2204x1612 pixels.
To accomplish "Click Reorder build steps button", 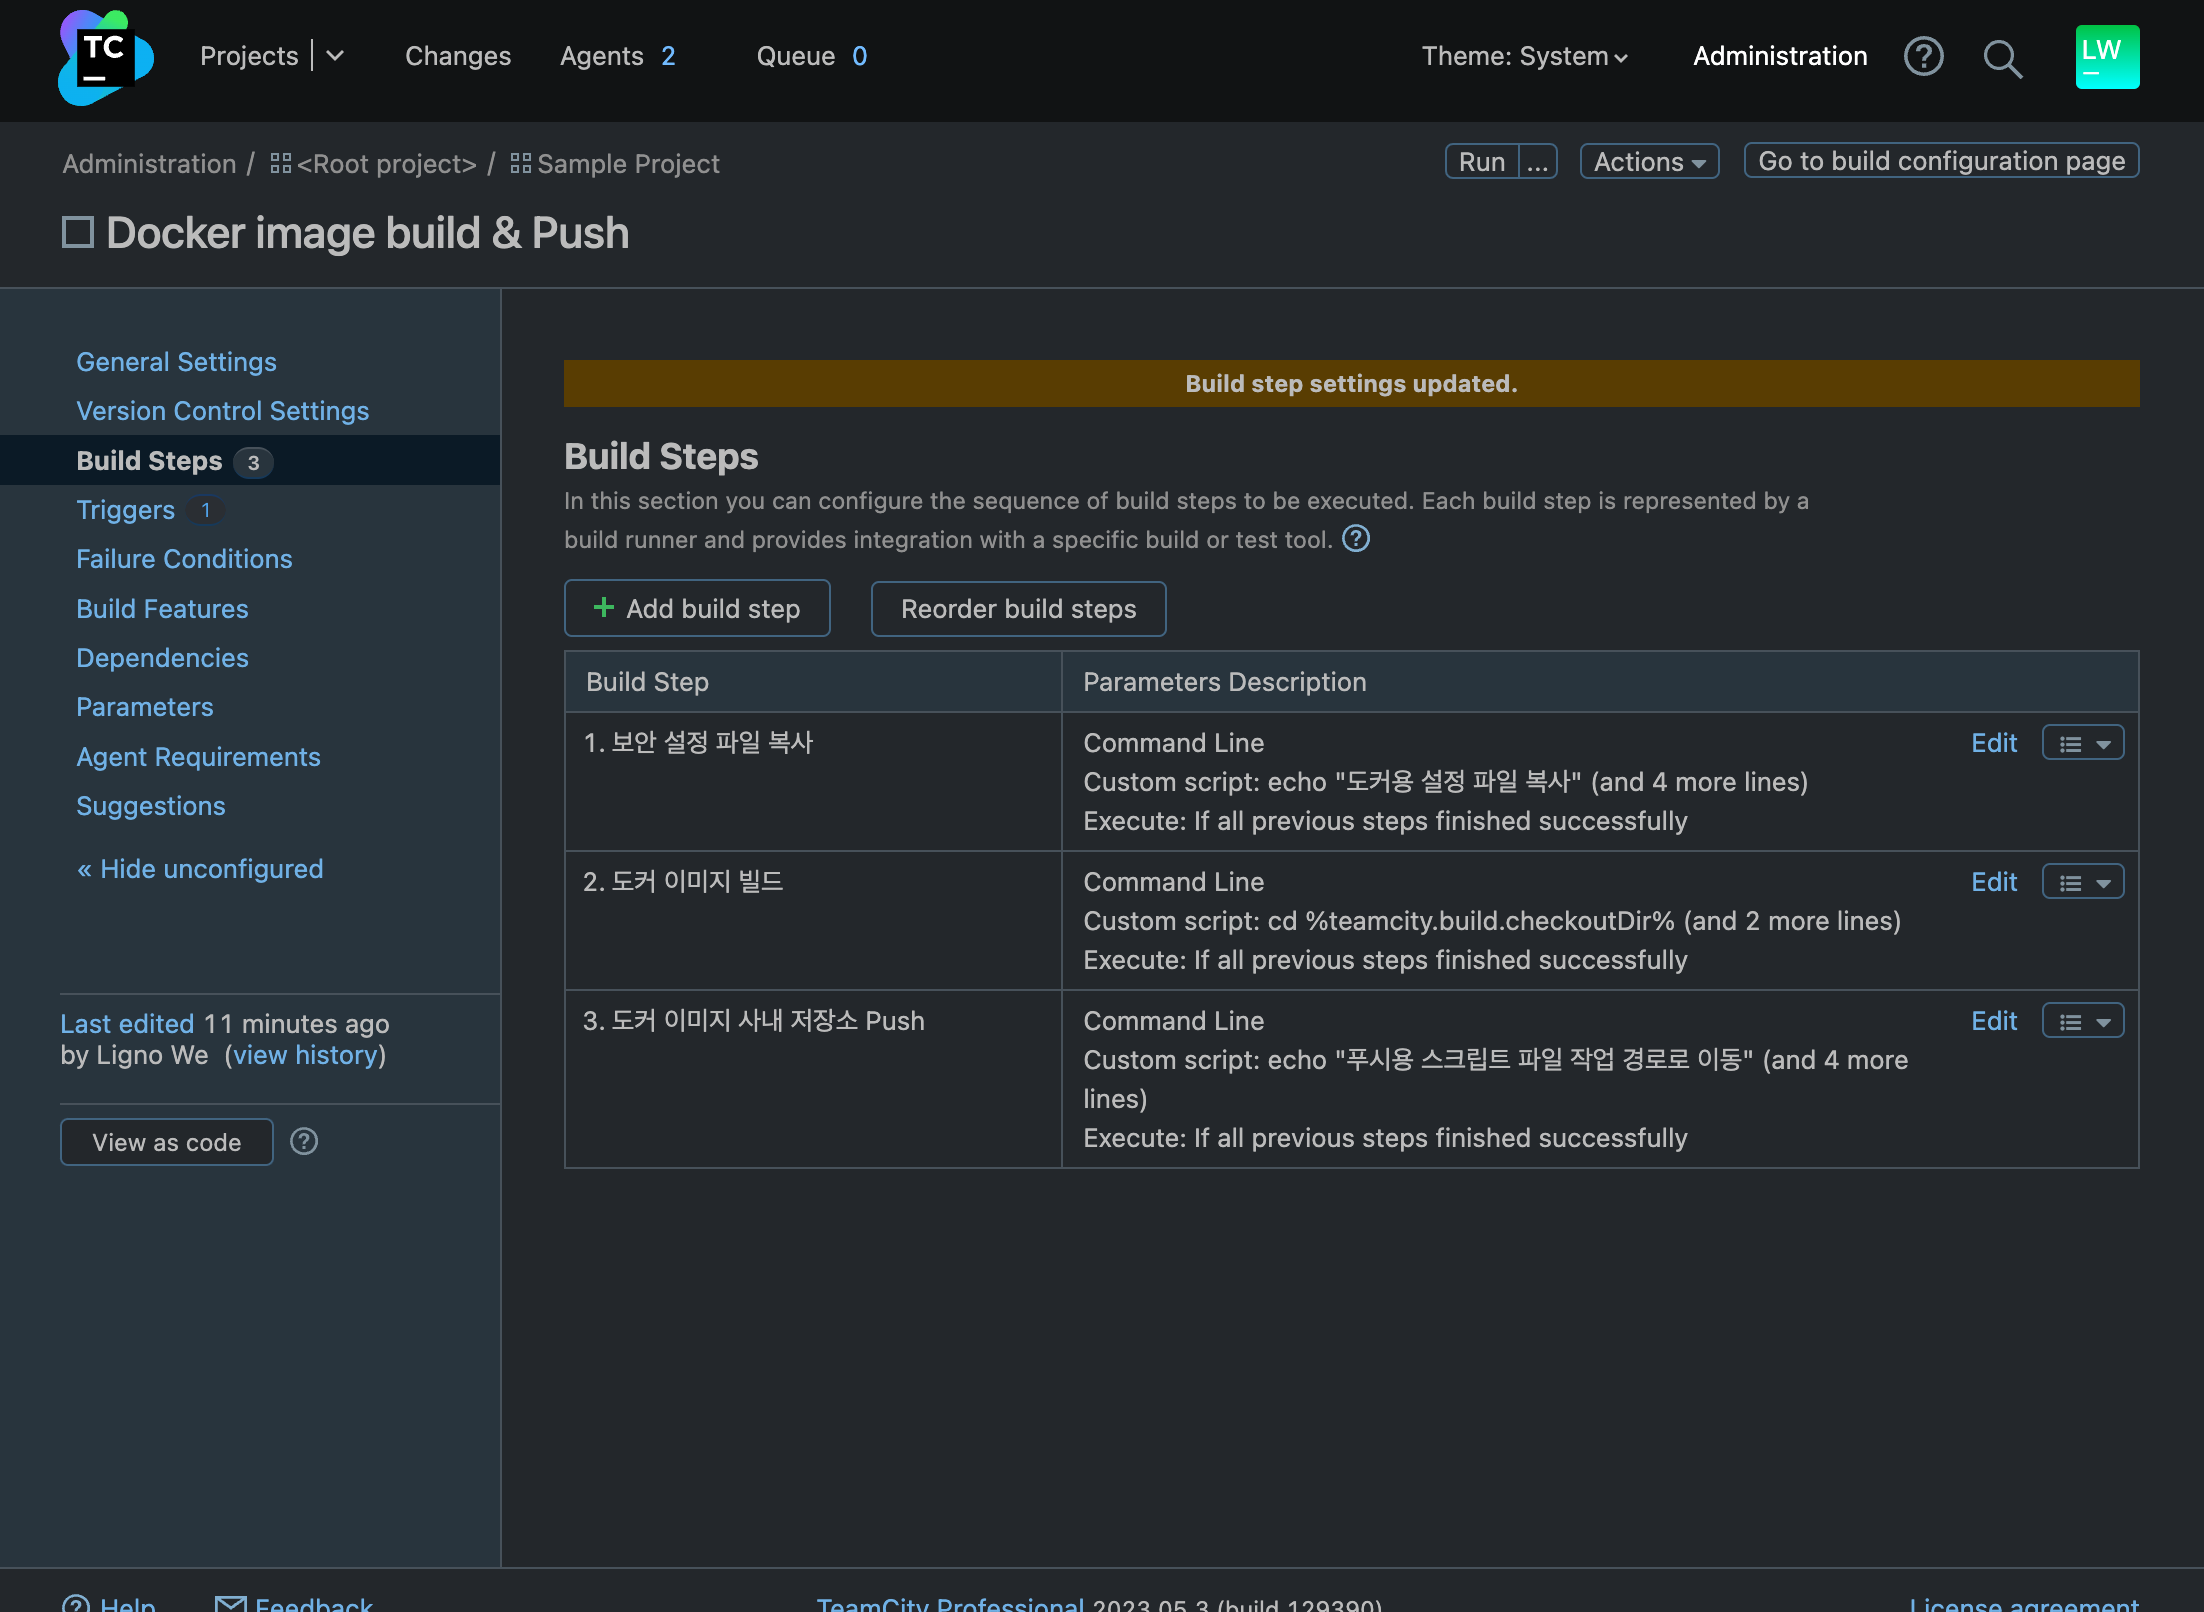I will tap(1018, 608).
